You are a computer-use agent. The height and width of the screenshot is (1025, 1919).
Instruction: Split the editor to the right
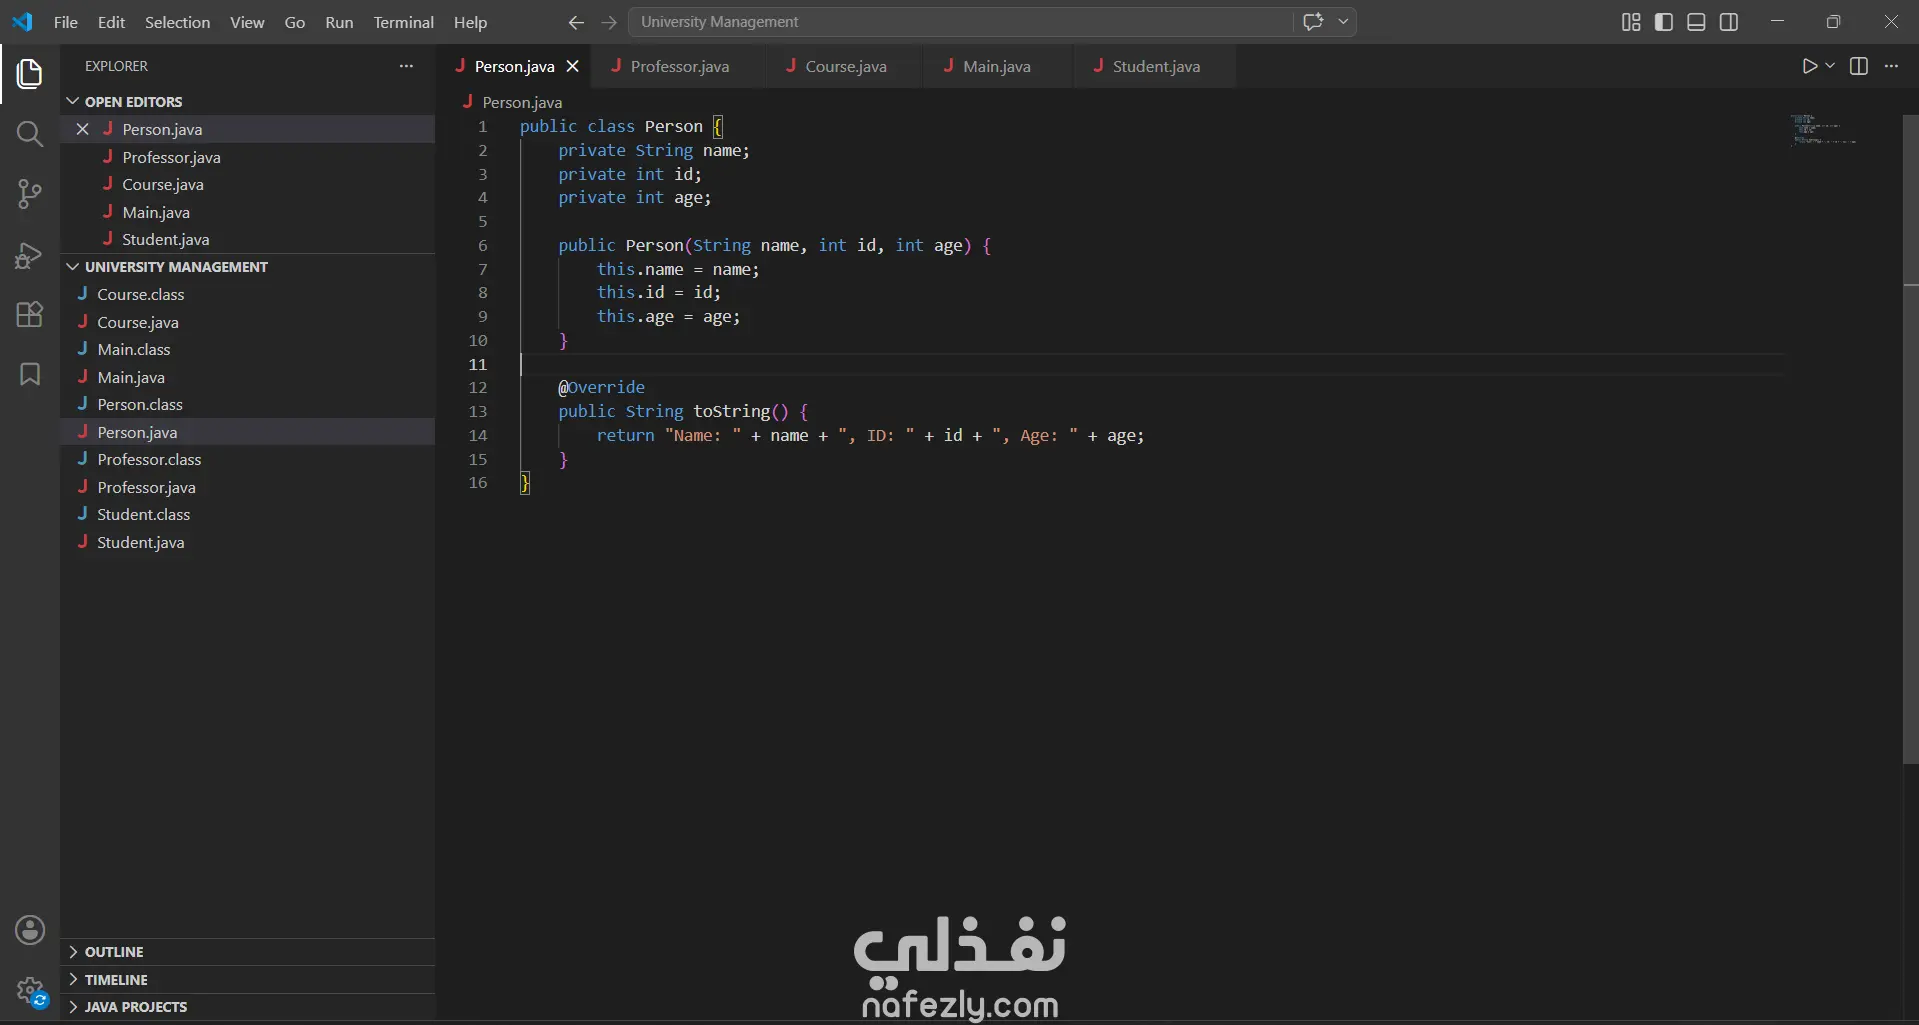pos(1859,66)
